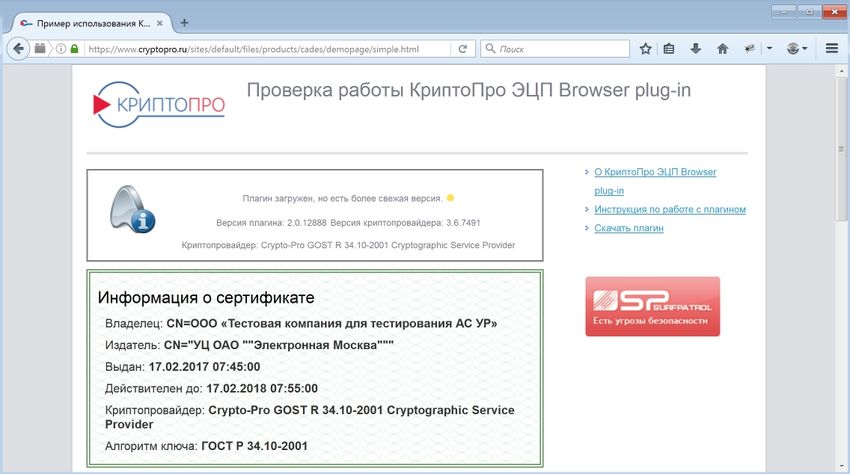The width and height of the screenshot is (850, 474).
Task: Click 'Криптопровайдер: Crypto-Pro GOST' line in status box
Action: point(348,245)
